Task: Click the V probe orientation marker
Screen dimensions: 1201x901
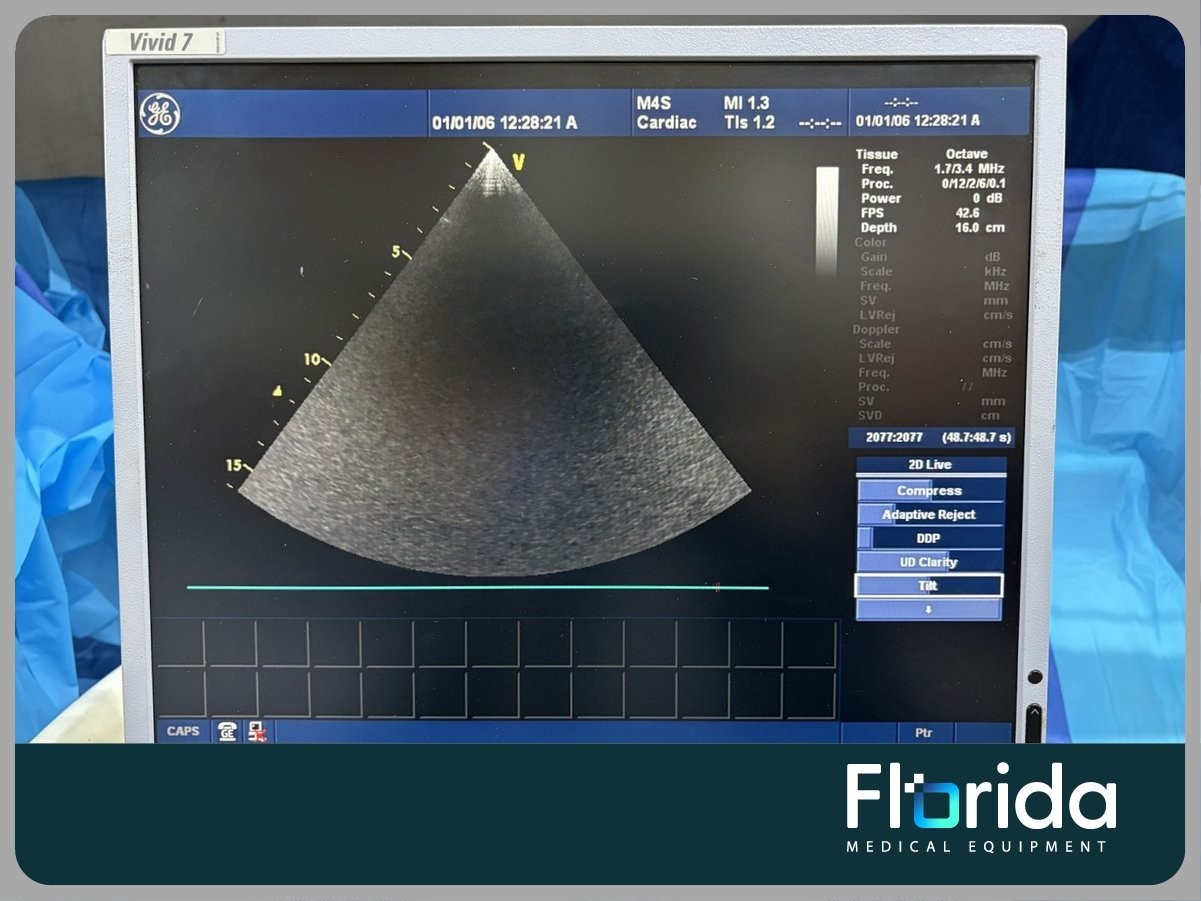Action: (x=518, y=162)
